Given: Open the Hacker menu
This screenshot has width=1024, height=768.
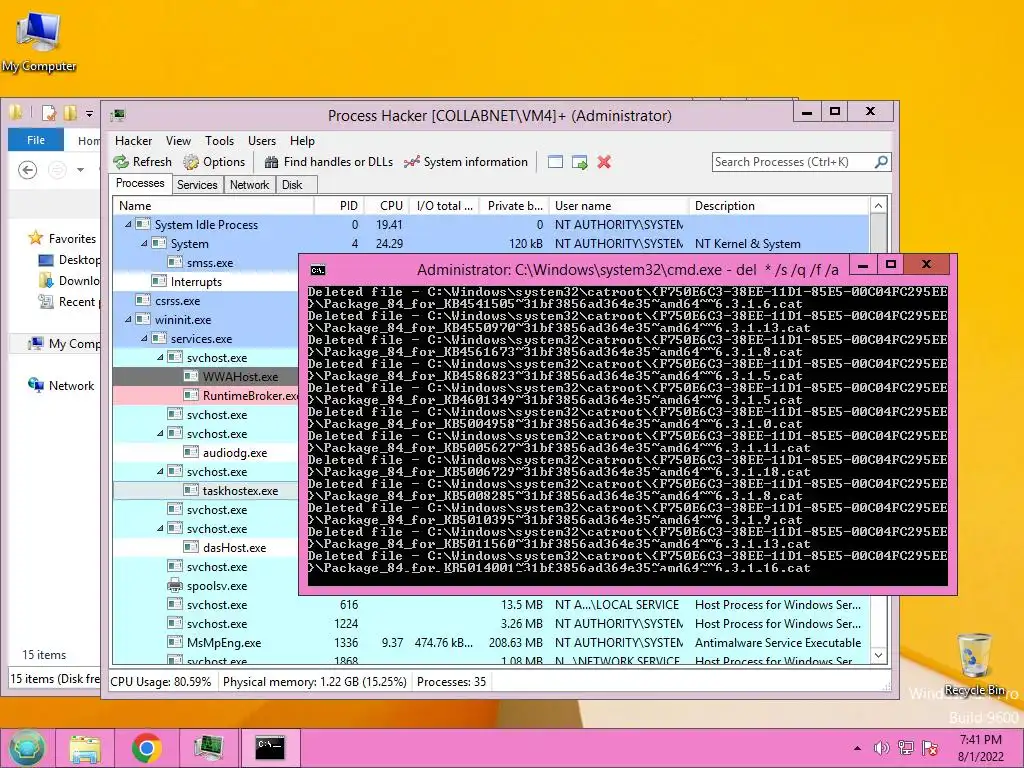Looking at the screenshot, I should pos(133,141).
